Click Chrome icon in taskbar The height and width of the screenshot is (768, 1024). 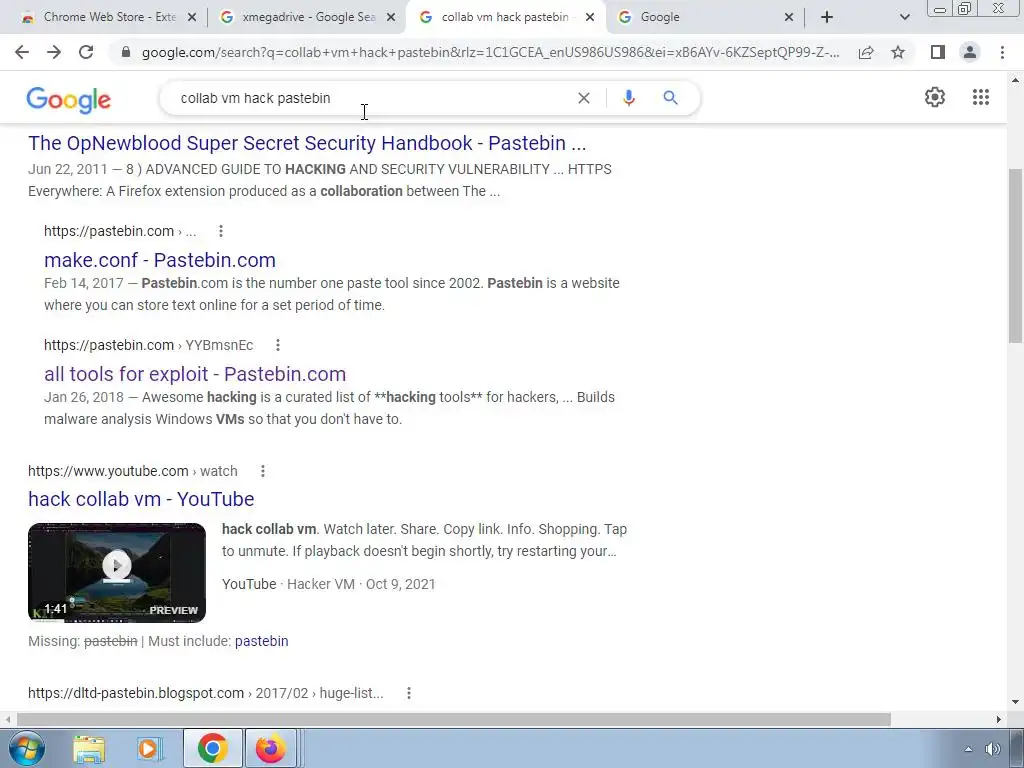click(x=212, y=748)
